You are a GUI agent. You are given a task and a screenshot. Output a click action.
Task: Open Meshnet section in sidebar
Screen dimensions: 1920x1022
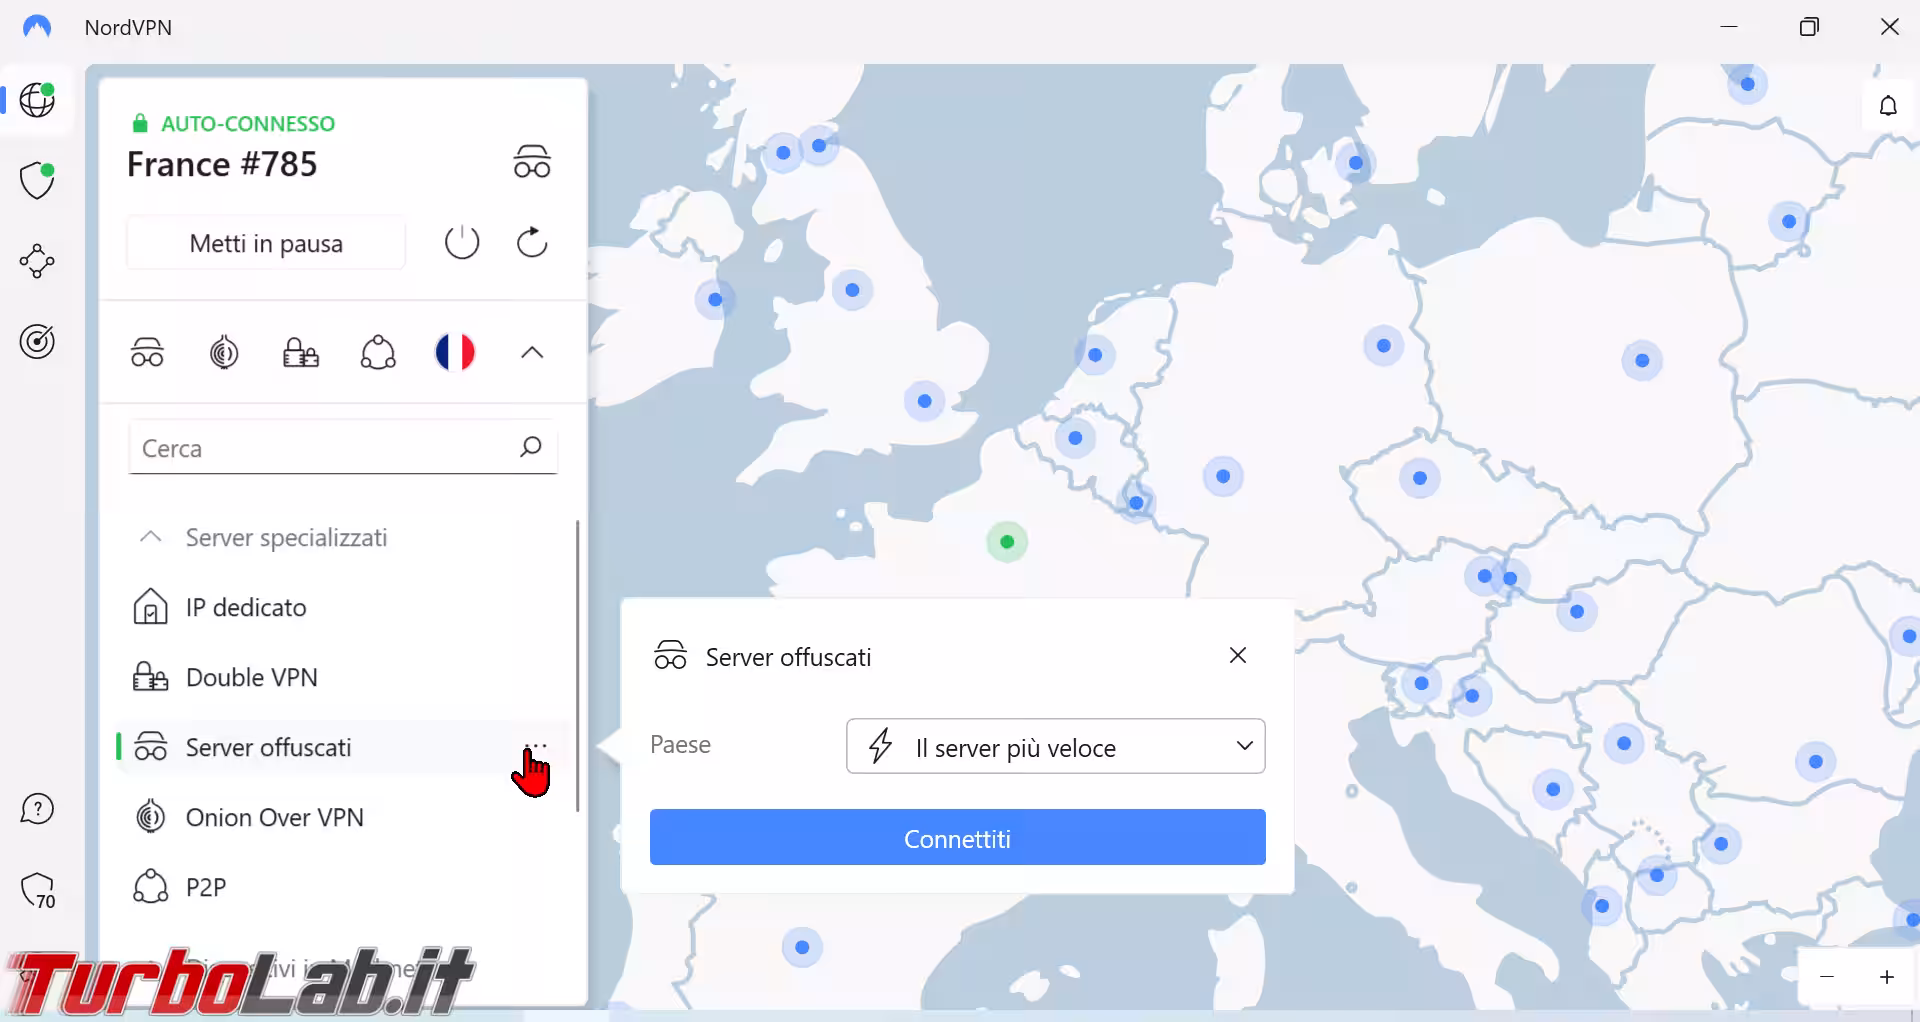(37, 261)
